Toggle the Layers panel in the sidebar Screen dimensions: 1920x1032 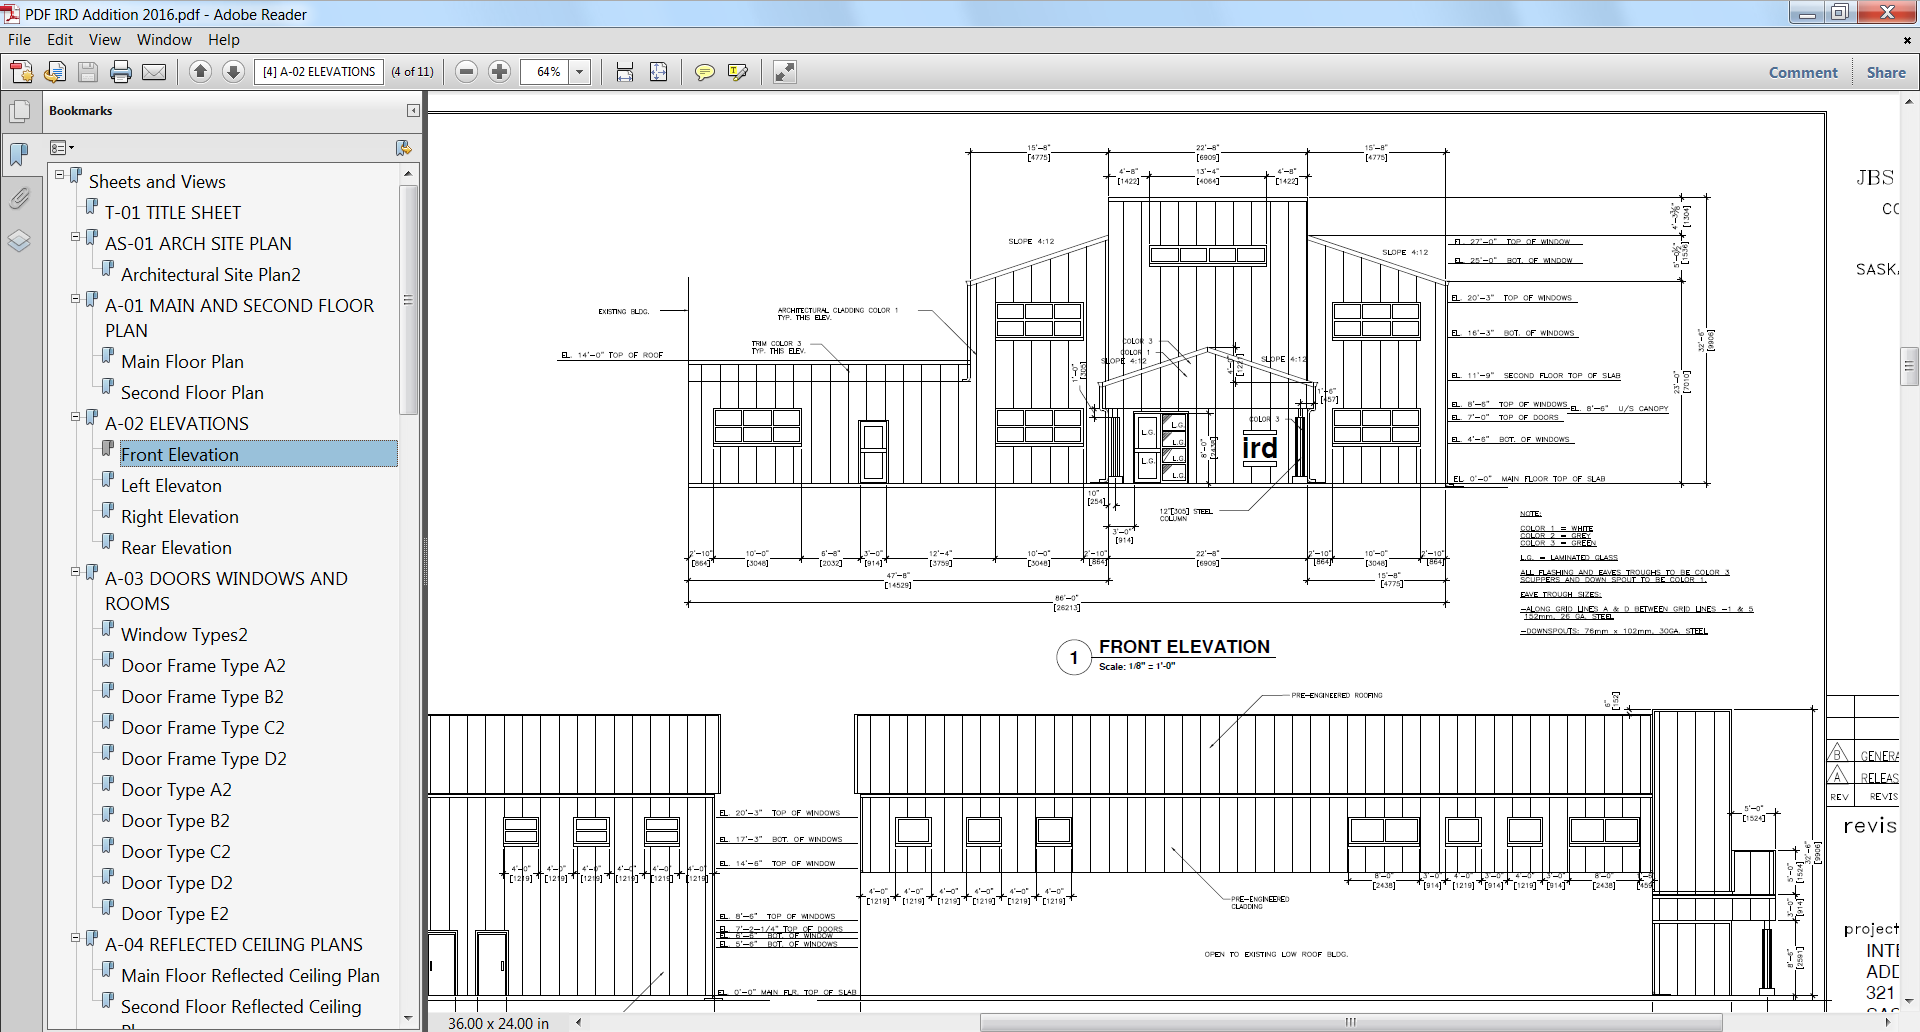19,241
